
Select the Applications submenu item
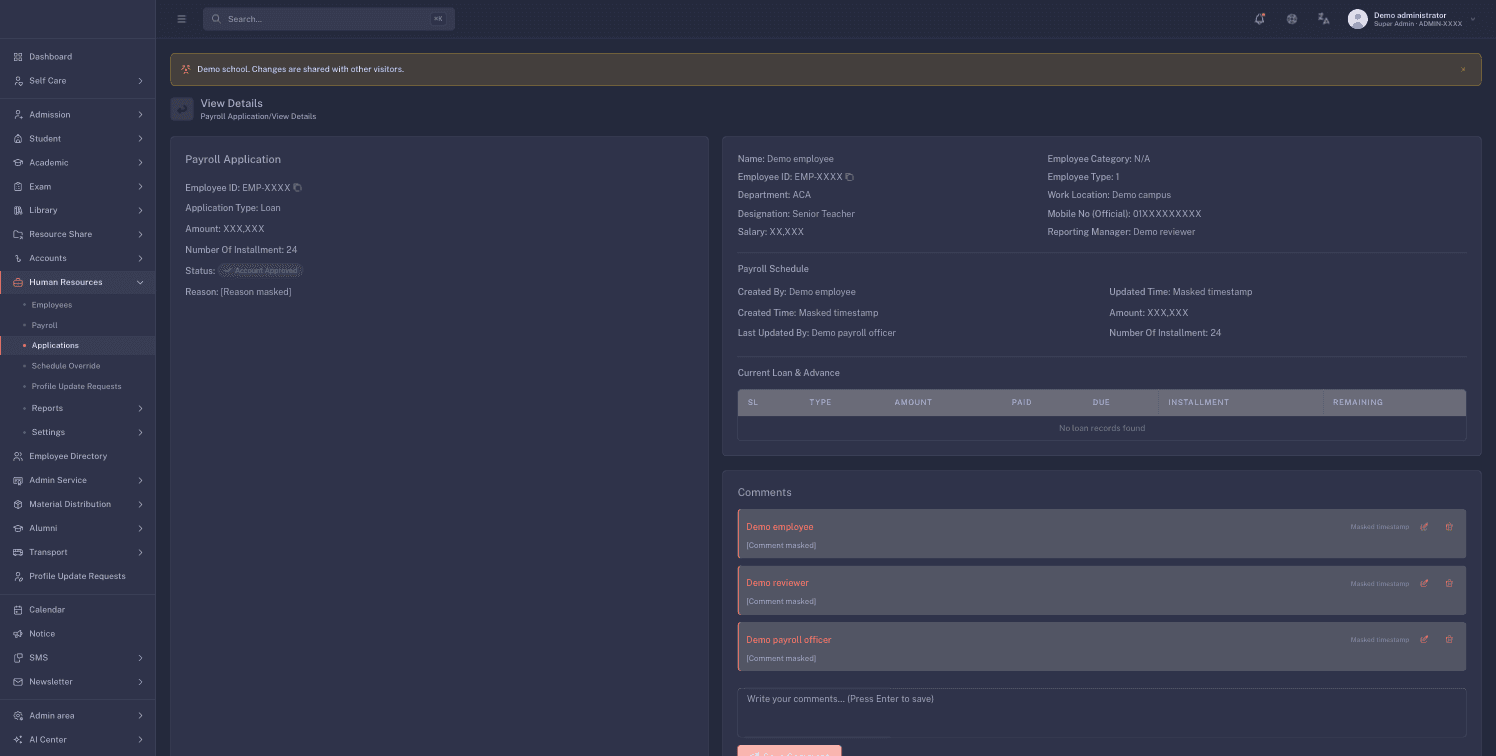[77, 346]
